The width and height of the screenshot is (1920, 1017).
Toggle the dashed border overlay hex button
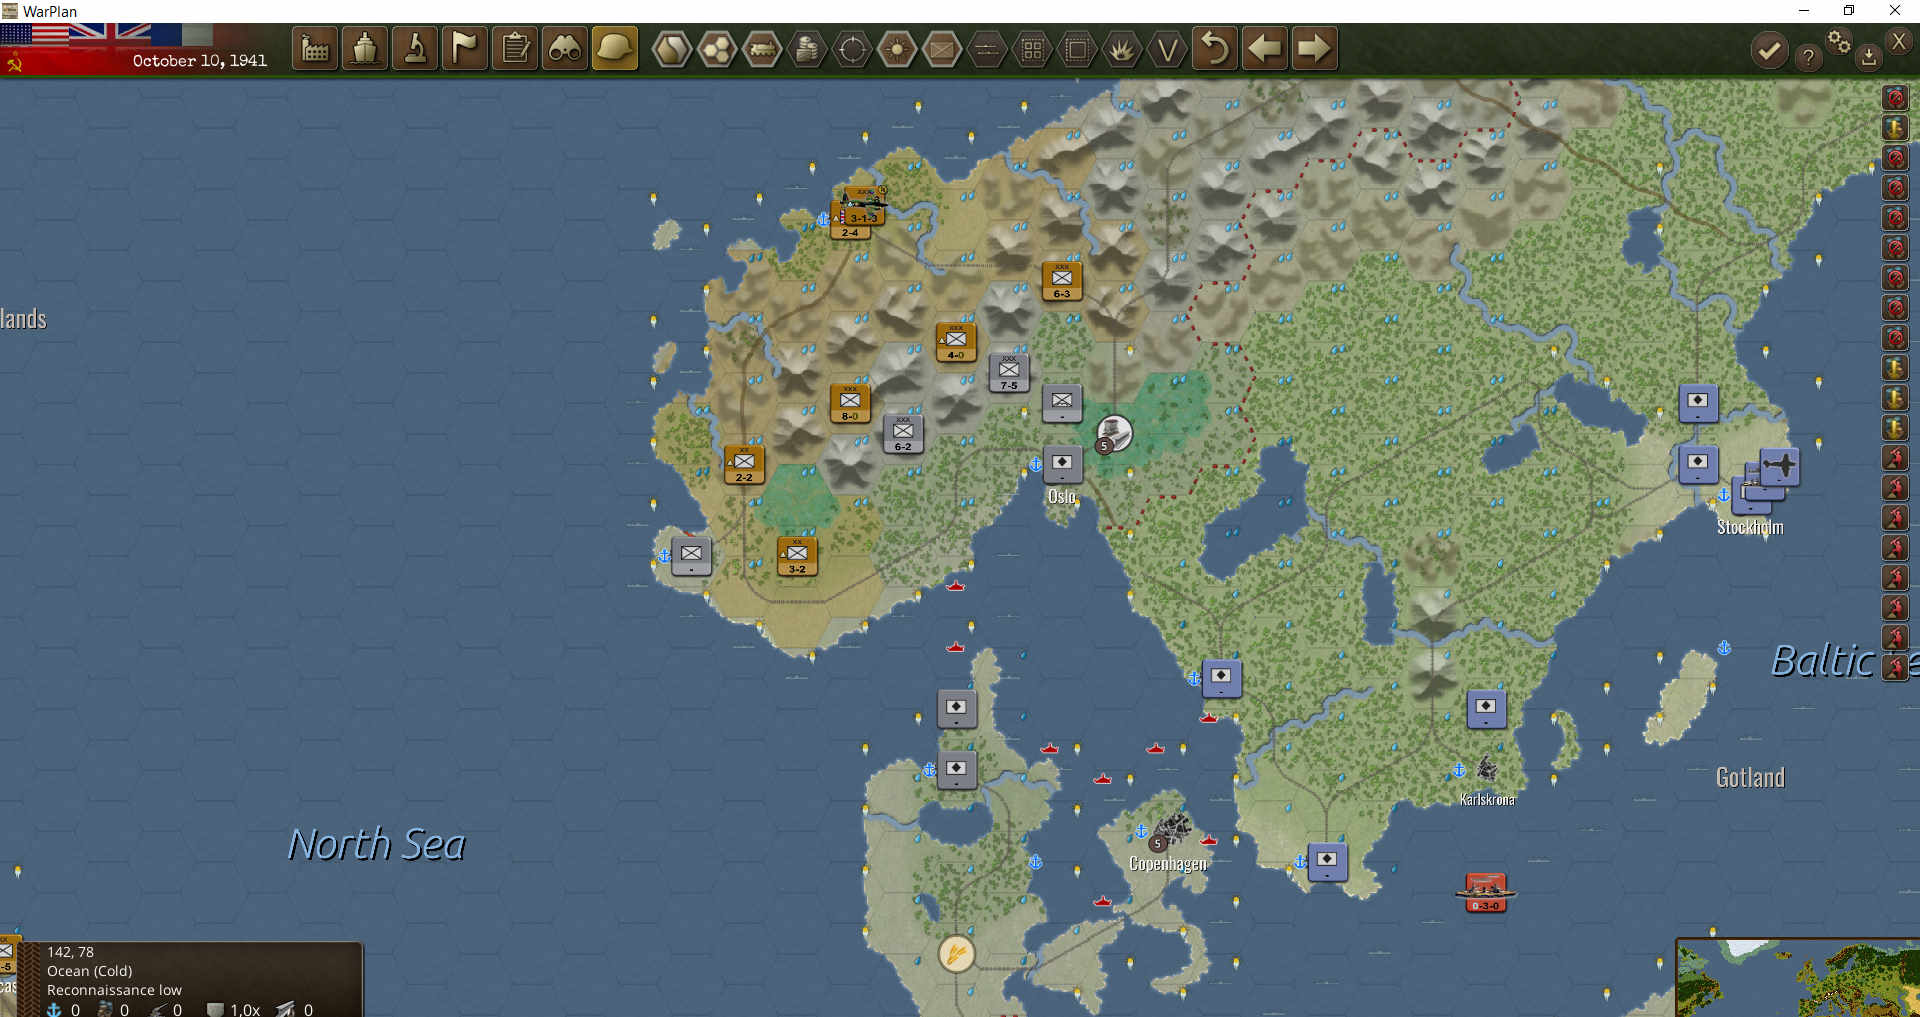pyautogui.click(x=1077, y=49)
